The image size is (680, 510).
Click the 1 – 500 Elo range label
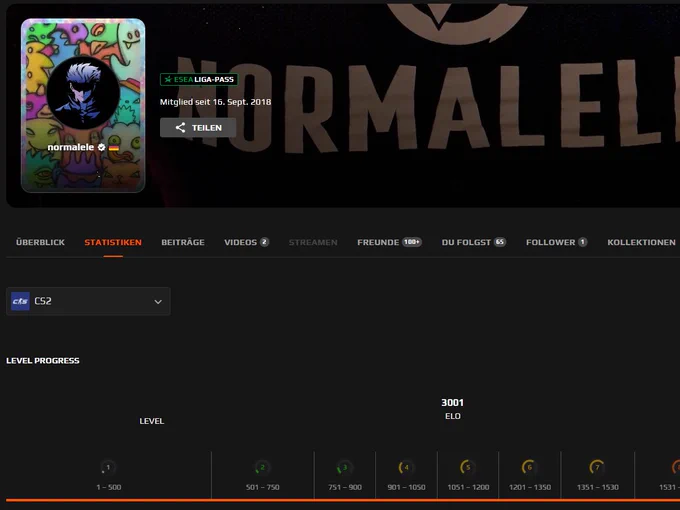(108, 487)
